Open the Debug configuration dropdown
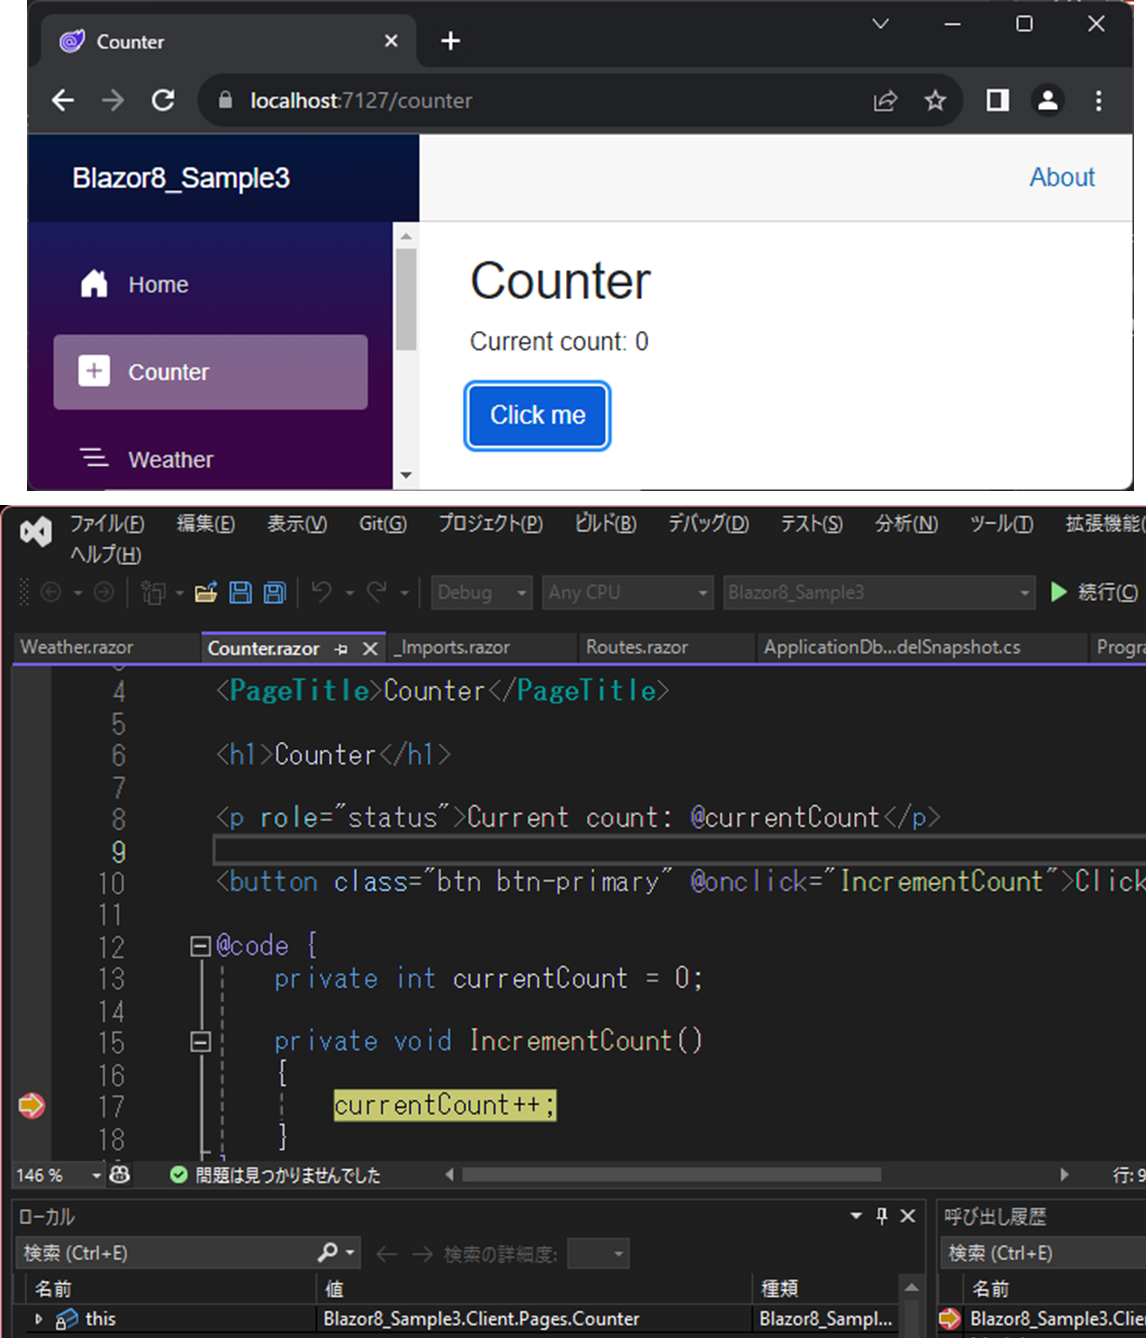 coord(481,592)
